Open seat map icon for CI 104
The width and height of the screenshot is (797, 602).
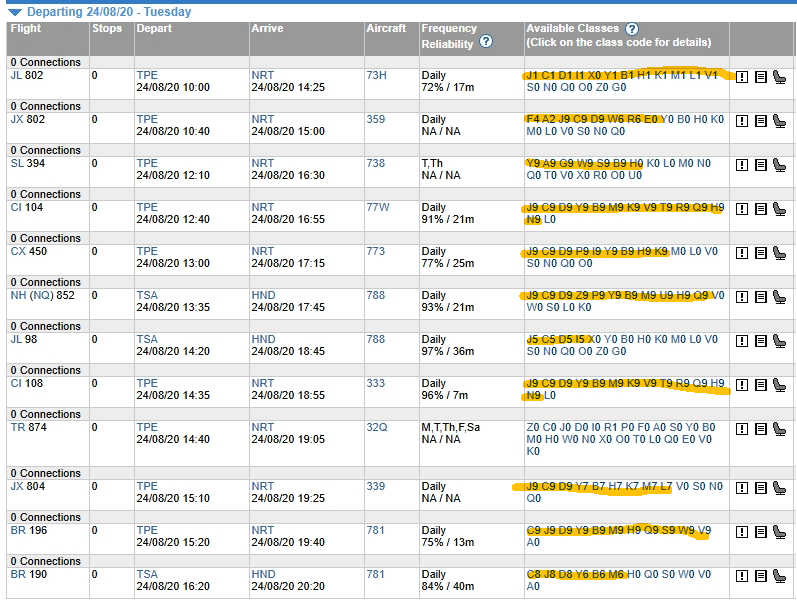coord(779,209)
